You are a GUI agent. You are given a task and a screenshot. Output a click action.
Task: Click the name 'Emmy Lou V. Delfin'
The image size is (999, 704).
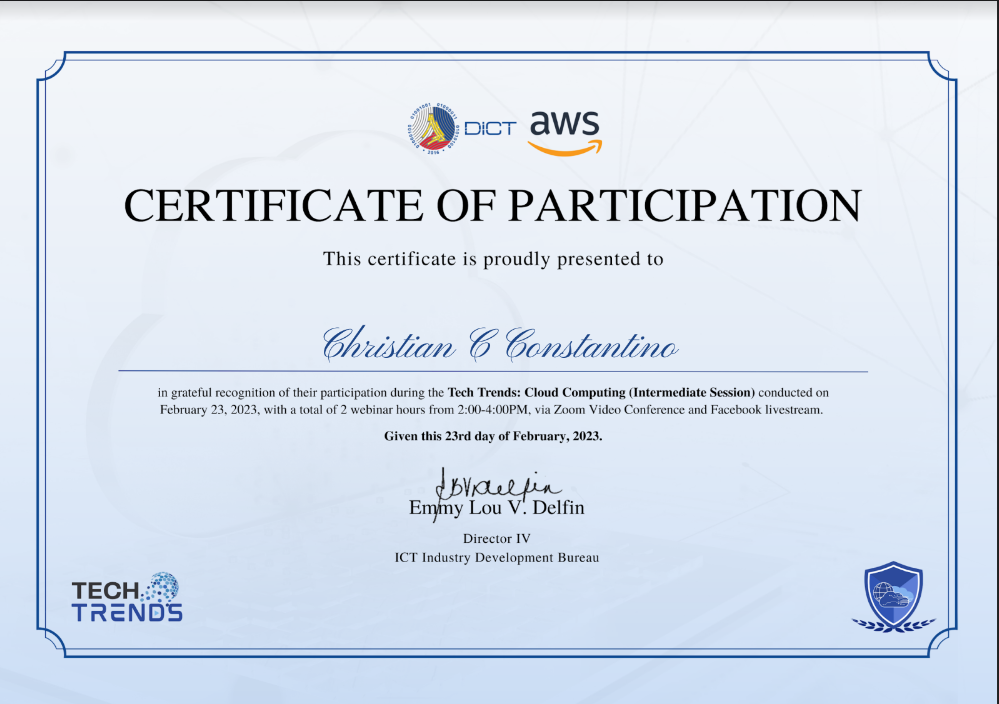point(496,508)
